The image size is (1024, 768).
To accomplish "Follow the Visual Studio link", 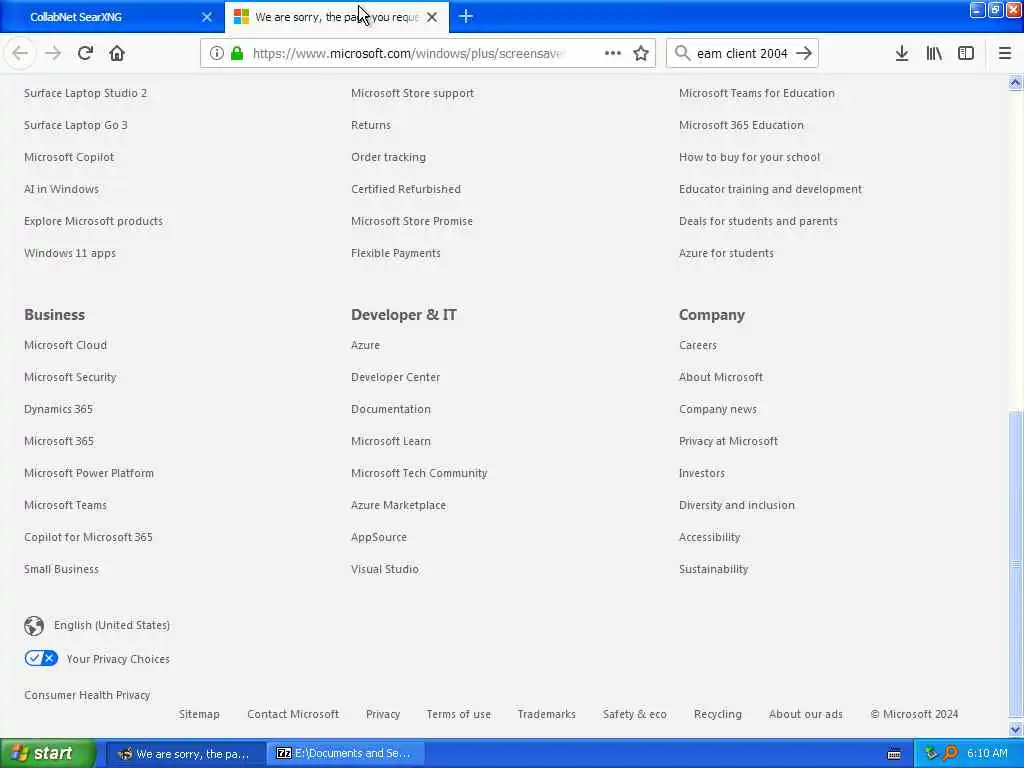I will tap(385, 569).
